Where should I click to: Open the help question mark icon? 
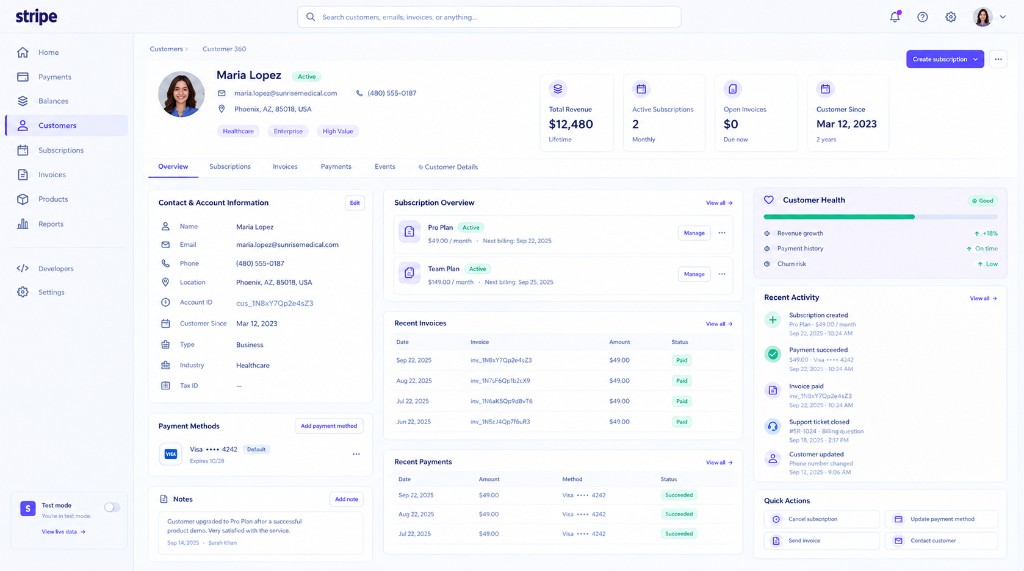[x=922, y=17]
